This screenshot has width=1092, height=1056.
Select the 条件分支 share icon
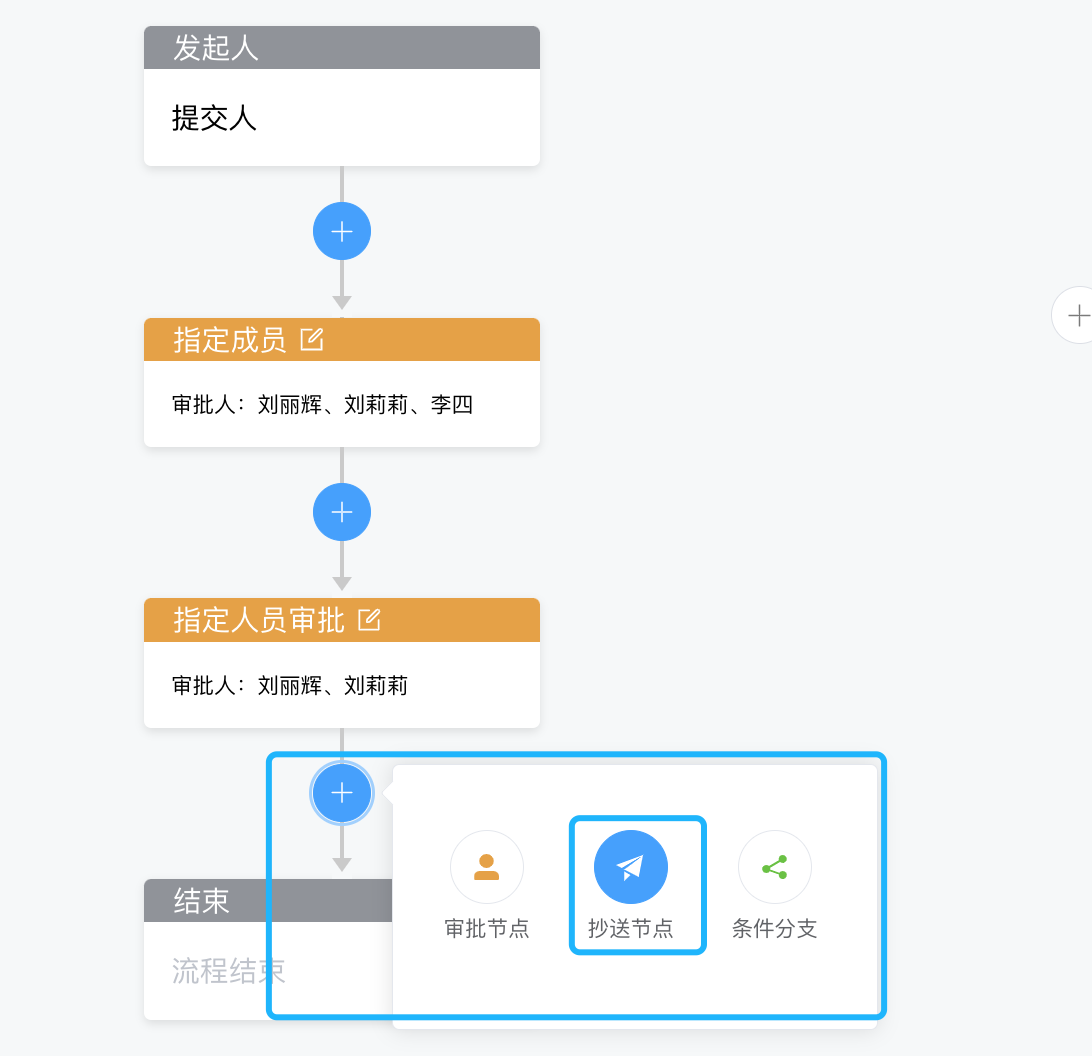point(774,867)
